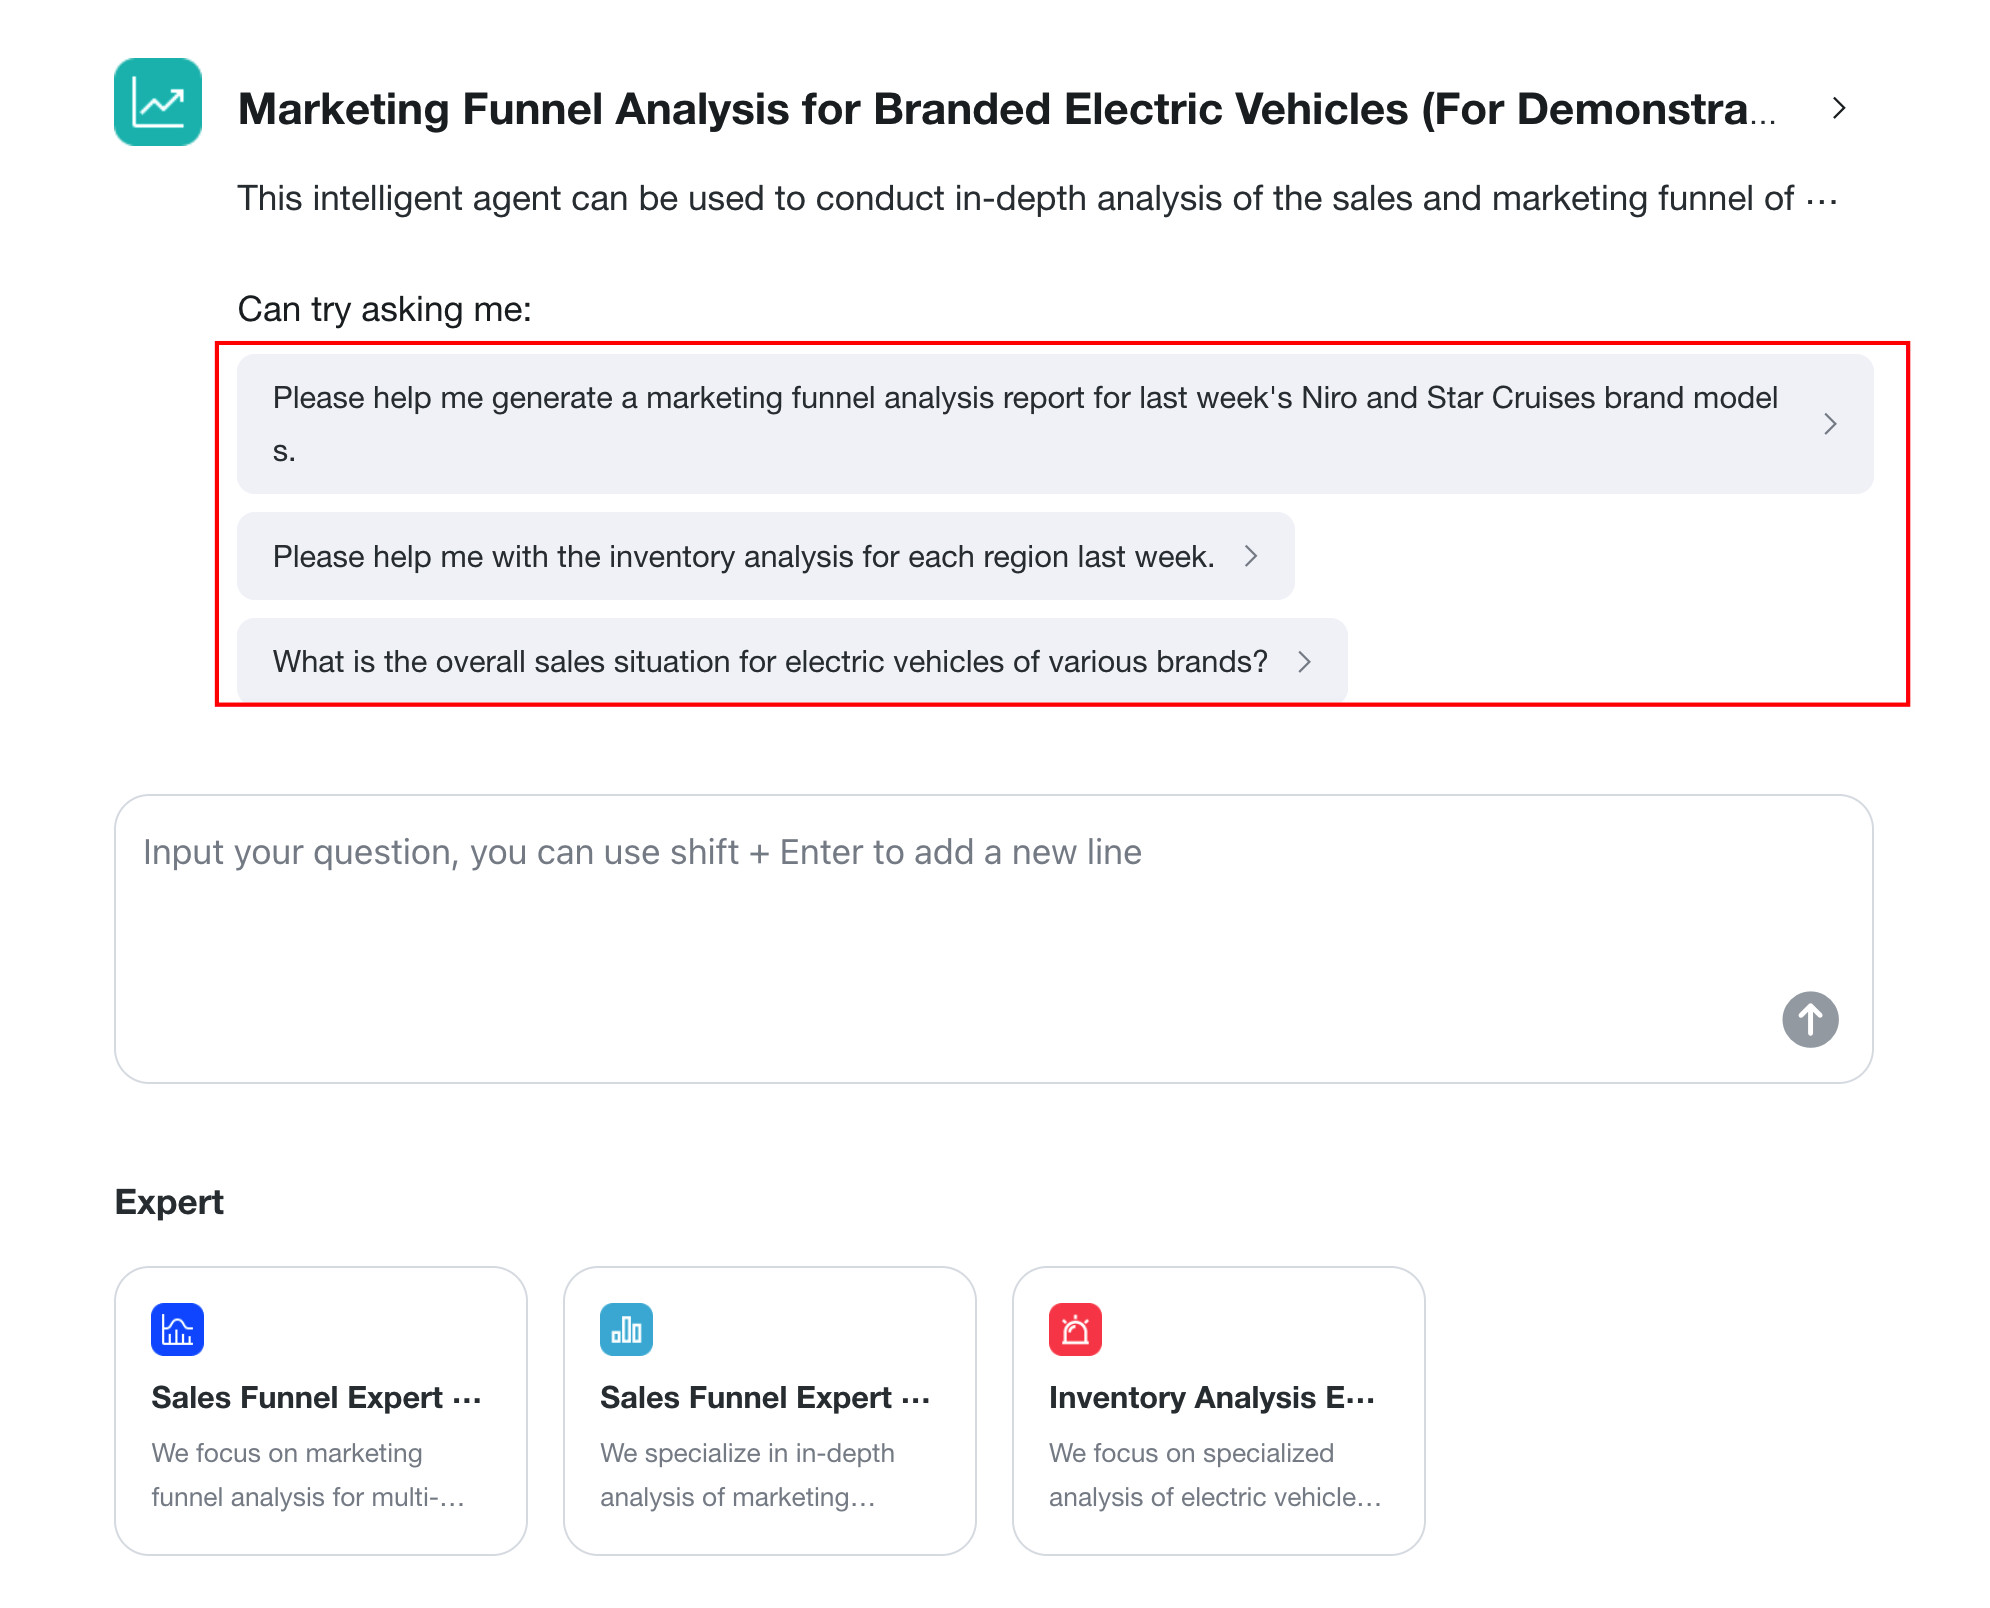
Task: Click the blue Sales Funnel Expert icon
Action: coord(177,1329)
